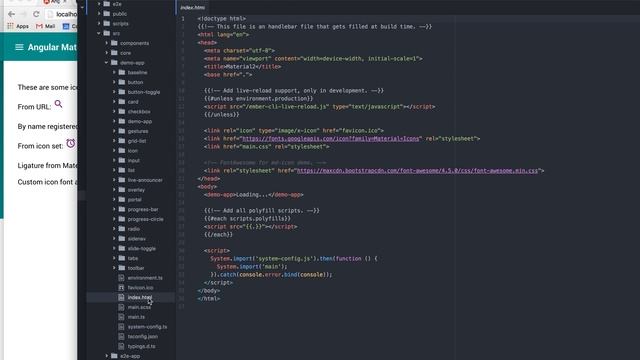Click the baseline folder icon
Viewport: 640px width, 360px height.
point(122,72)
